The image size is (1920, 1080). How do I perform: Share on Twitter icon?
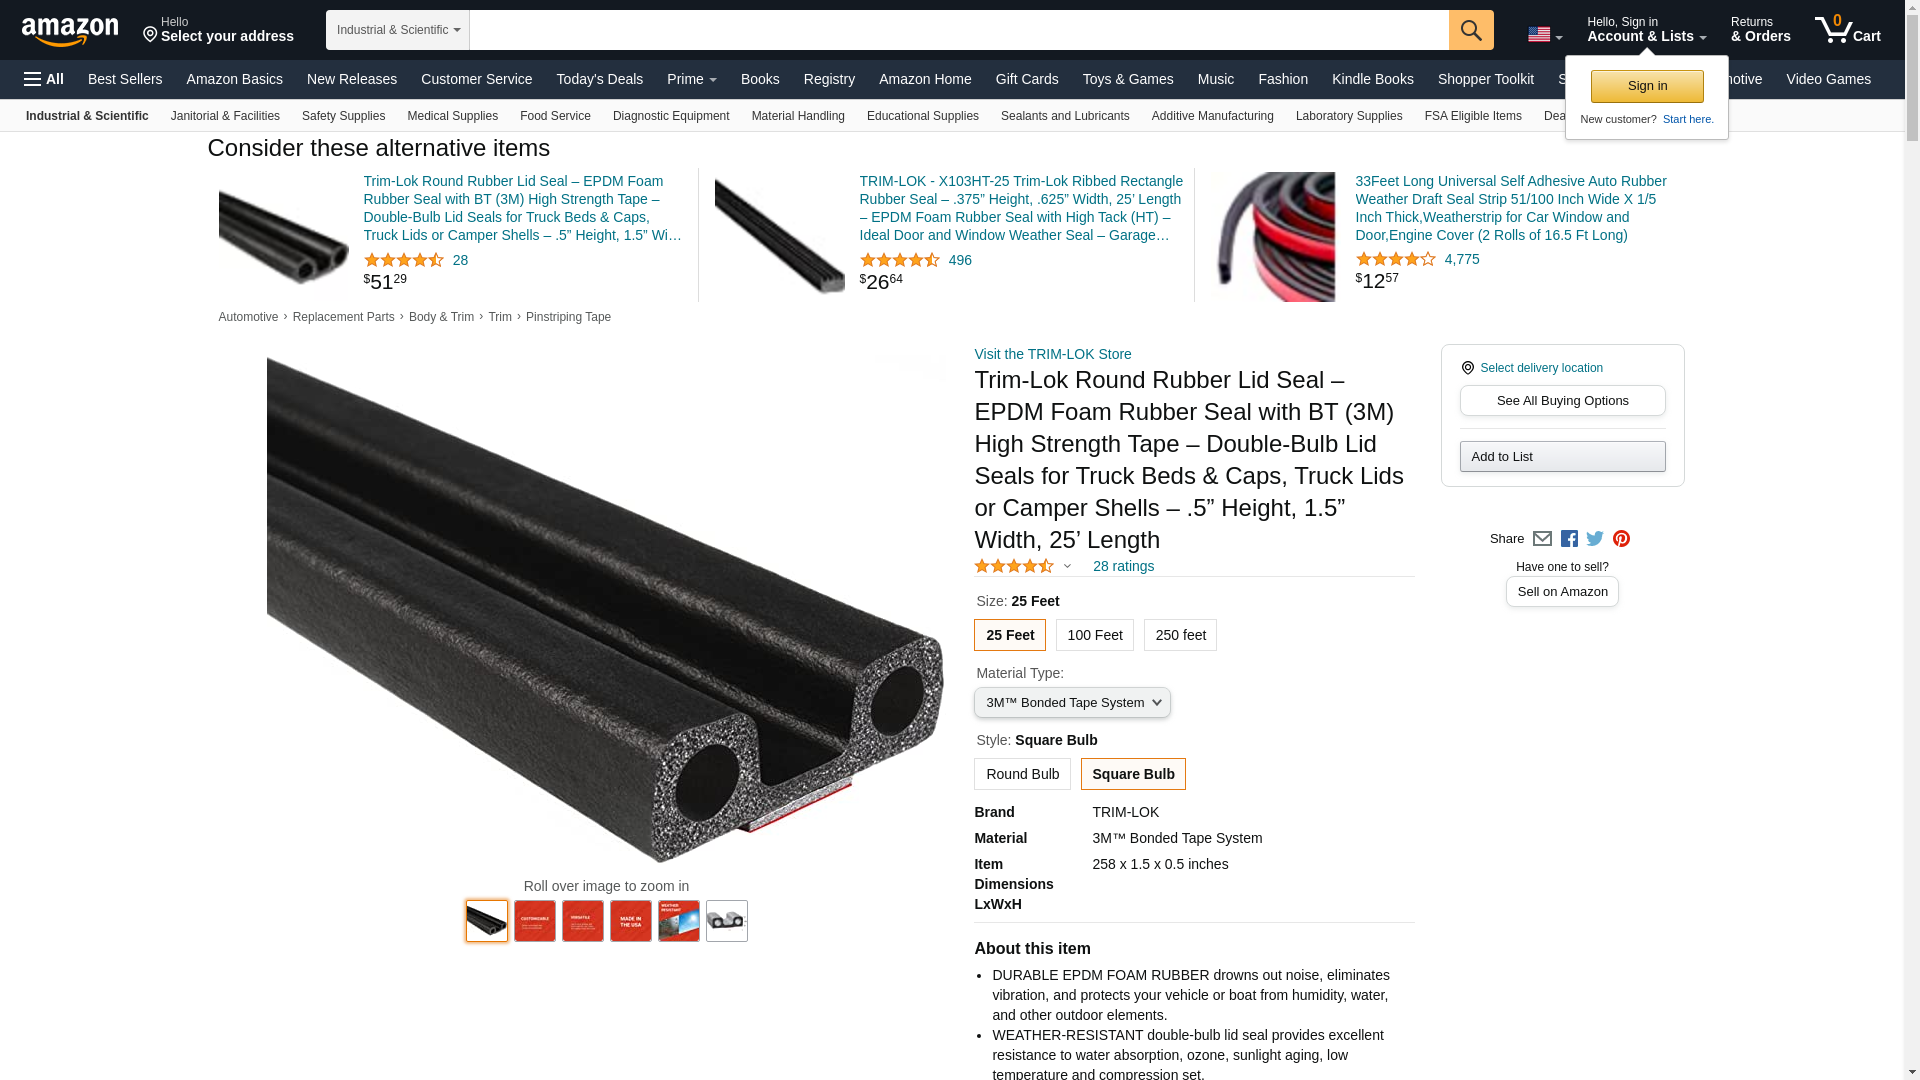tap(1595, 539)
